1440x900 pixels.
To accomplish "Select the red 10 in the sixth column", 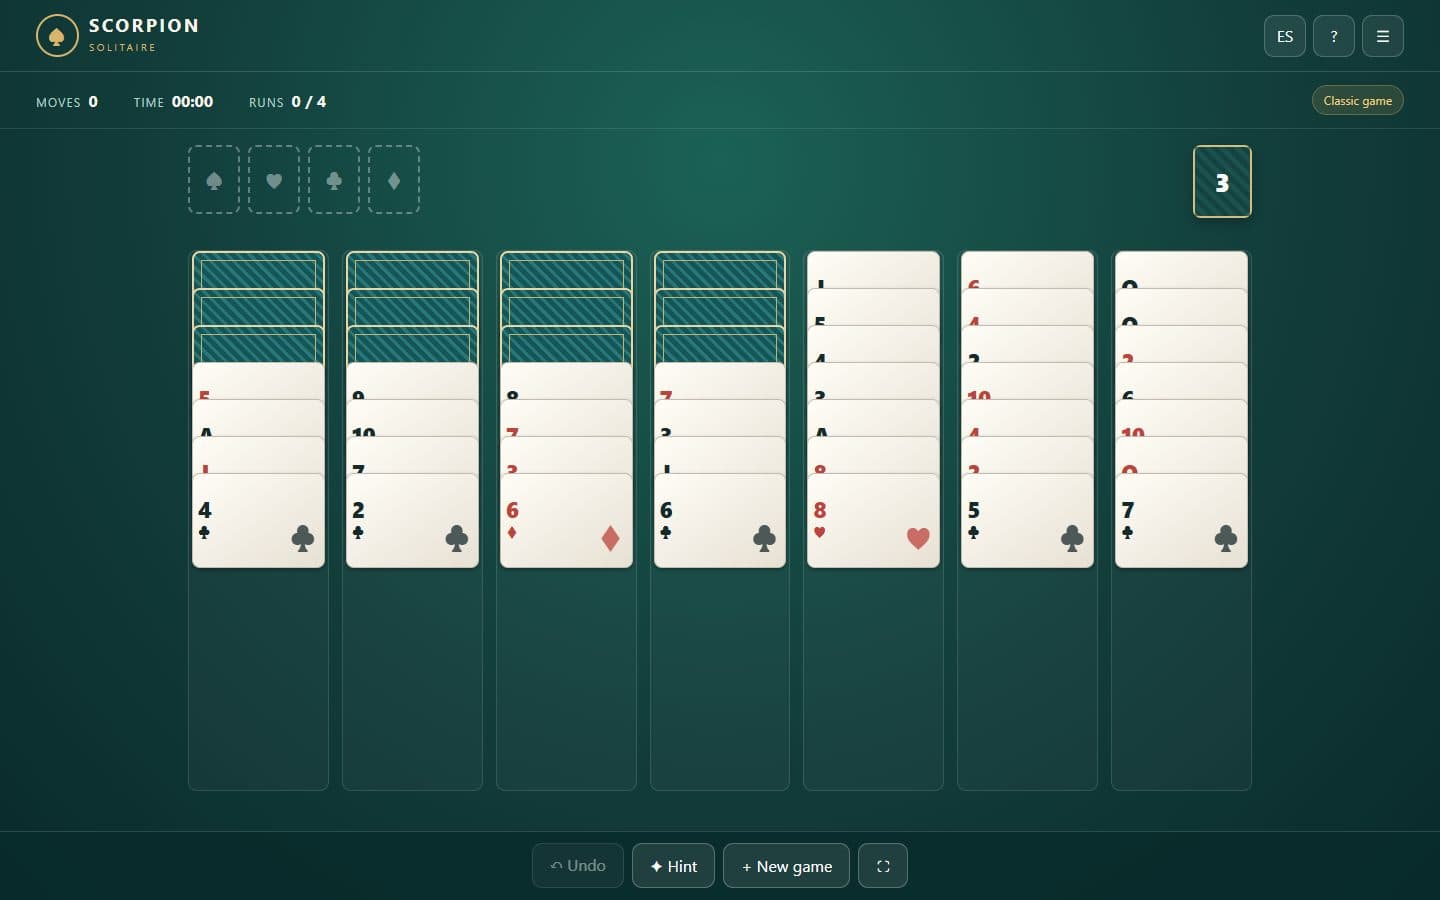I will coord(1027,382).
